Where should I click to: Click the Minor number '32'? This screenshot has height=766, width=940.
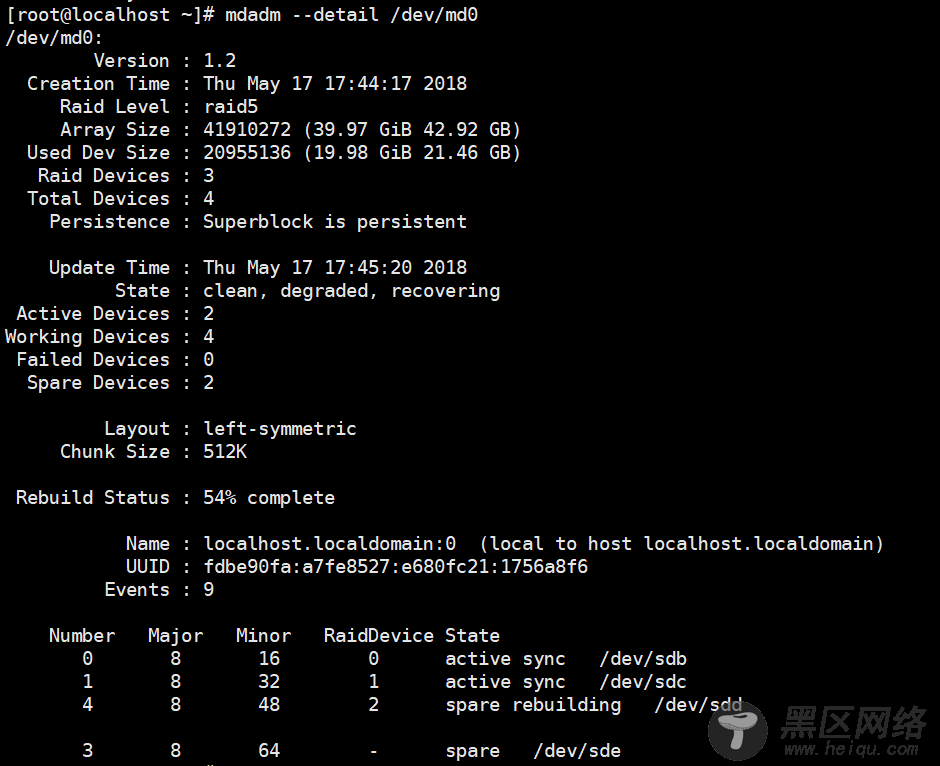coord(269,681)
